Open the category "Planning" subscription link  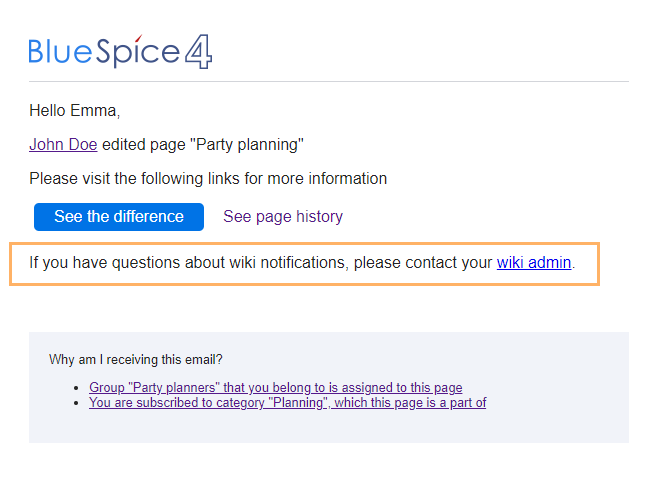(x=287, y=403)
